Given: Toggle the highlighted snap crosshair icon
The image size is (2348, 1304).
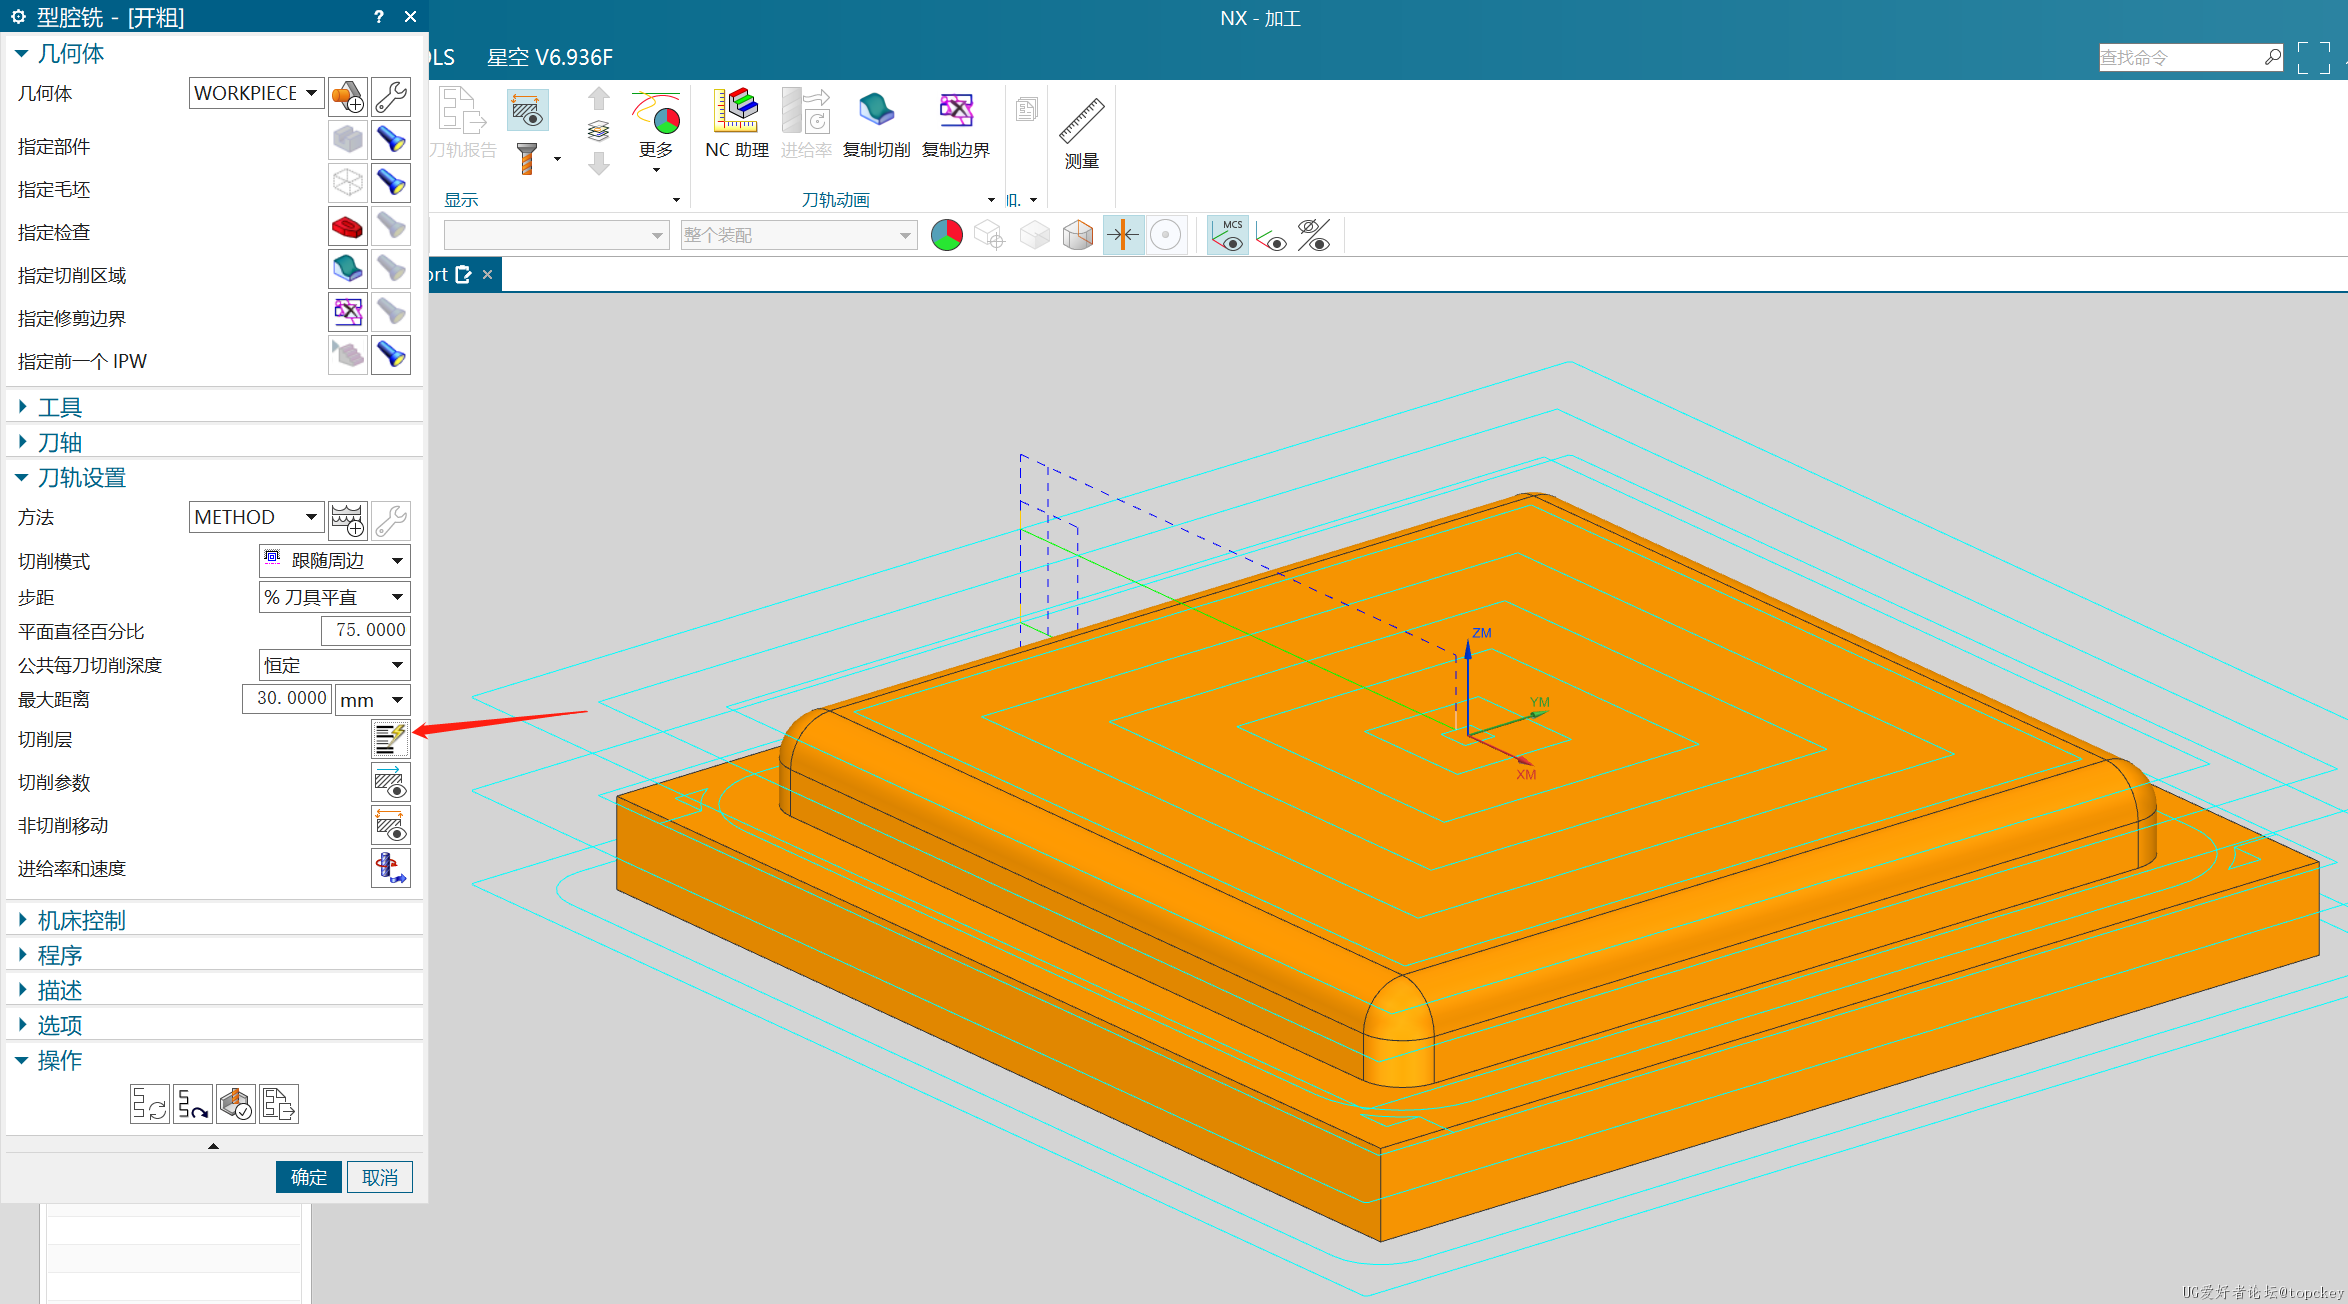Looking at the screenshot, I should point(1123,235).
